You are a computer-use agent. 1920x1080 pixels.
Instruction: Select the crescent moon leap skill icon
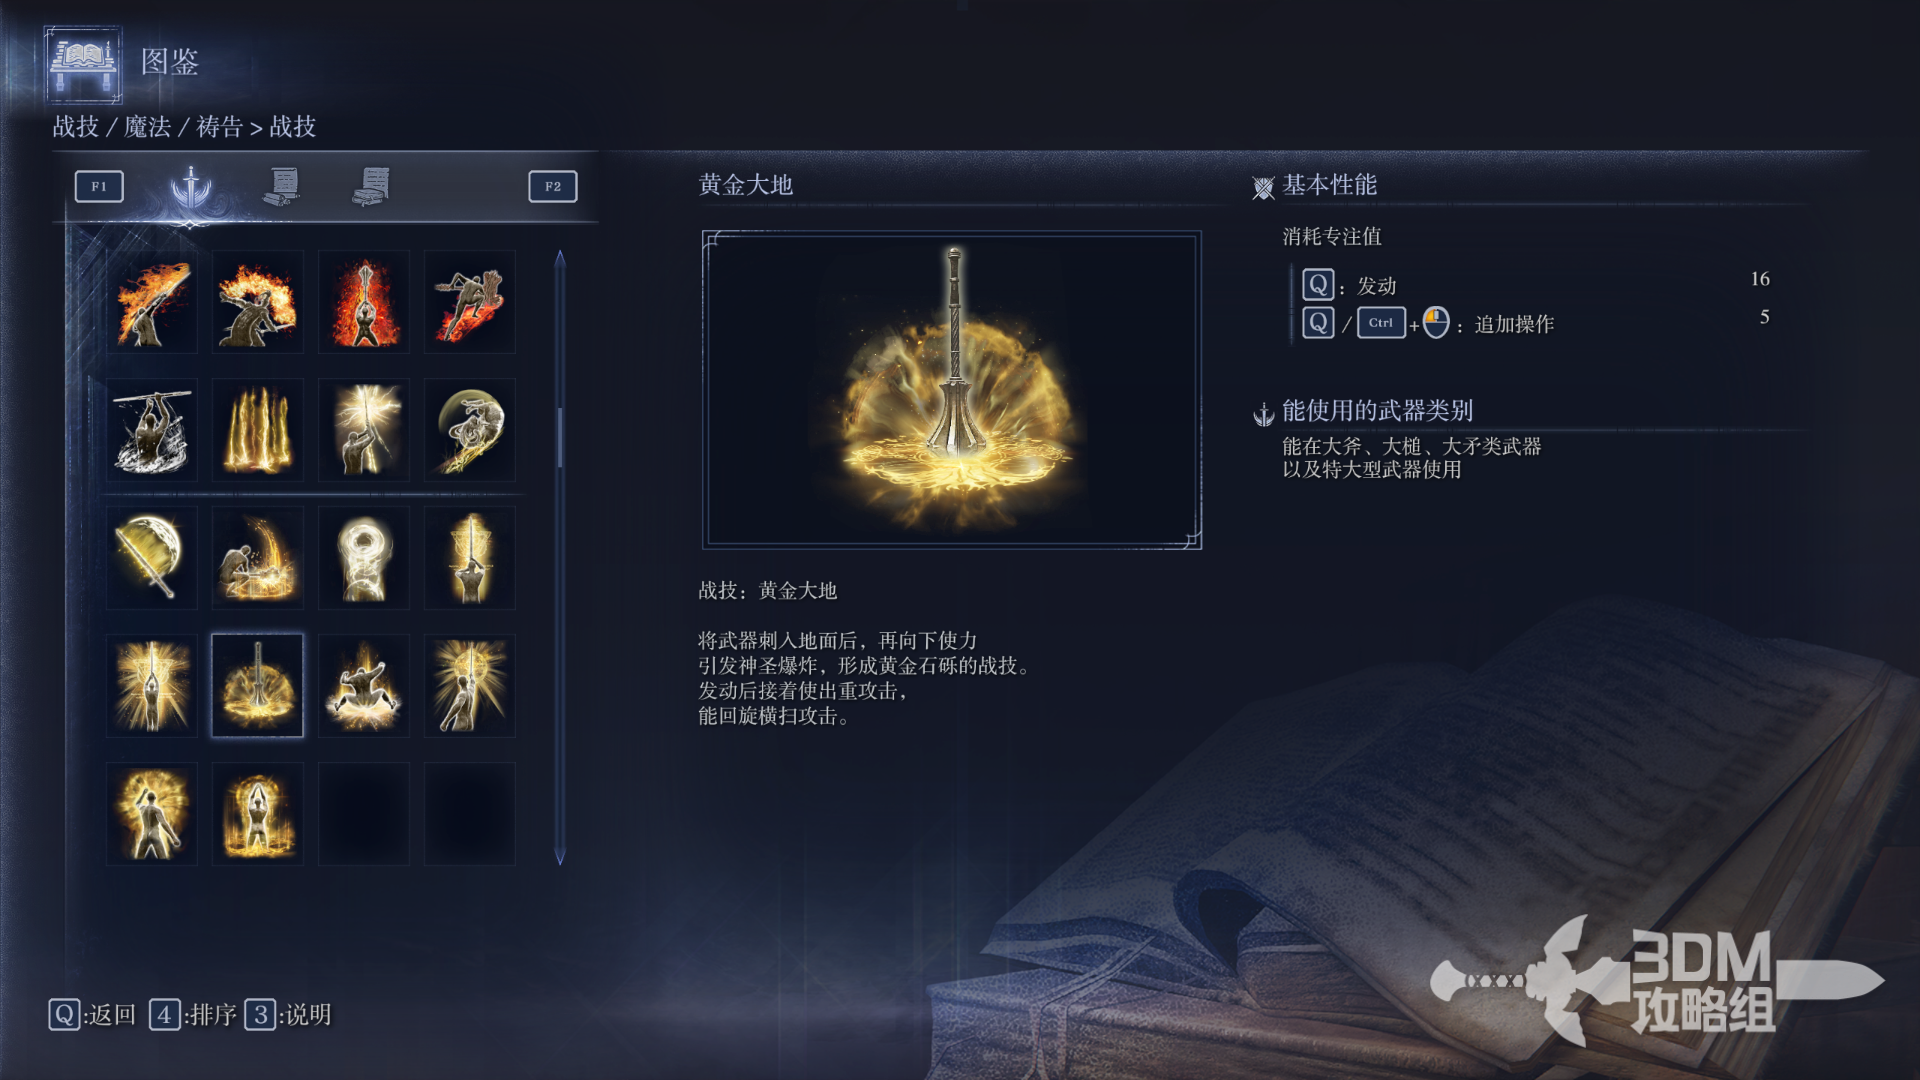470,430
